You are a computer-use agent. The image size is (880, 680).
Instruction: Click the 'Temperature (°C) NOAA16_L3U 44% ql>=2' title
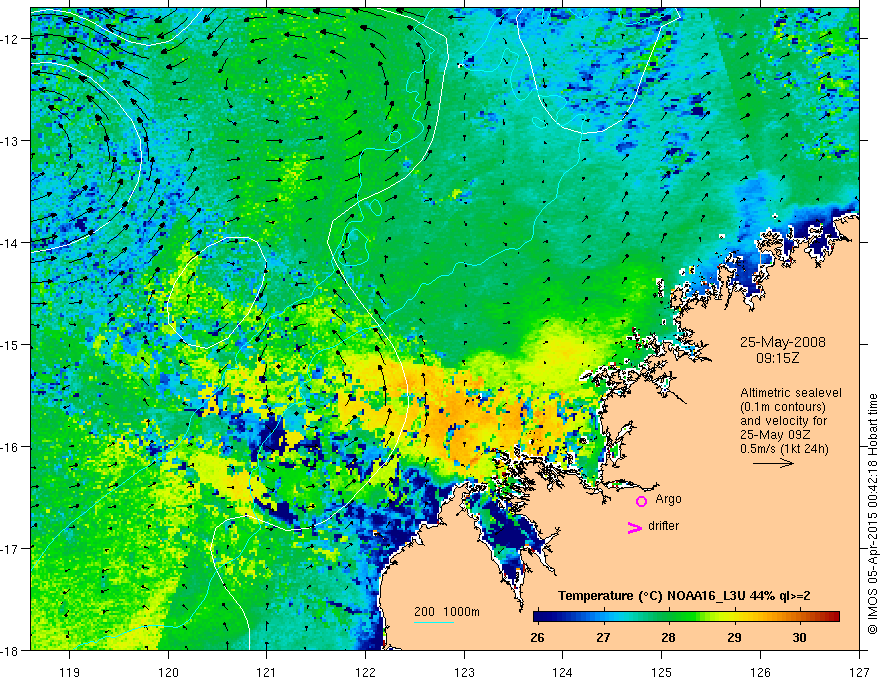tap(684, 596)
